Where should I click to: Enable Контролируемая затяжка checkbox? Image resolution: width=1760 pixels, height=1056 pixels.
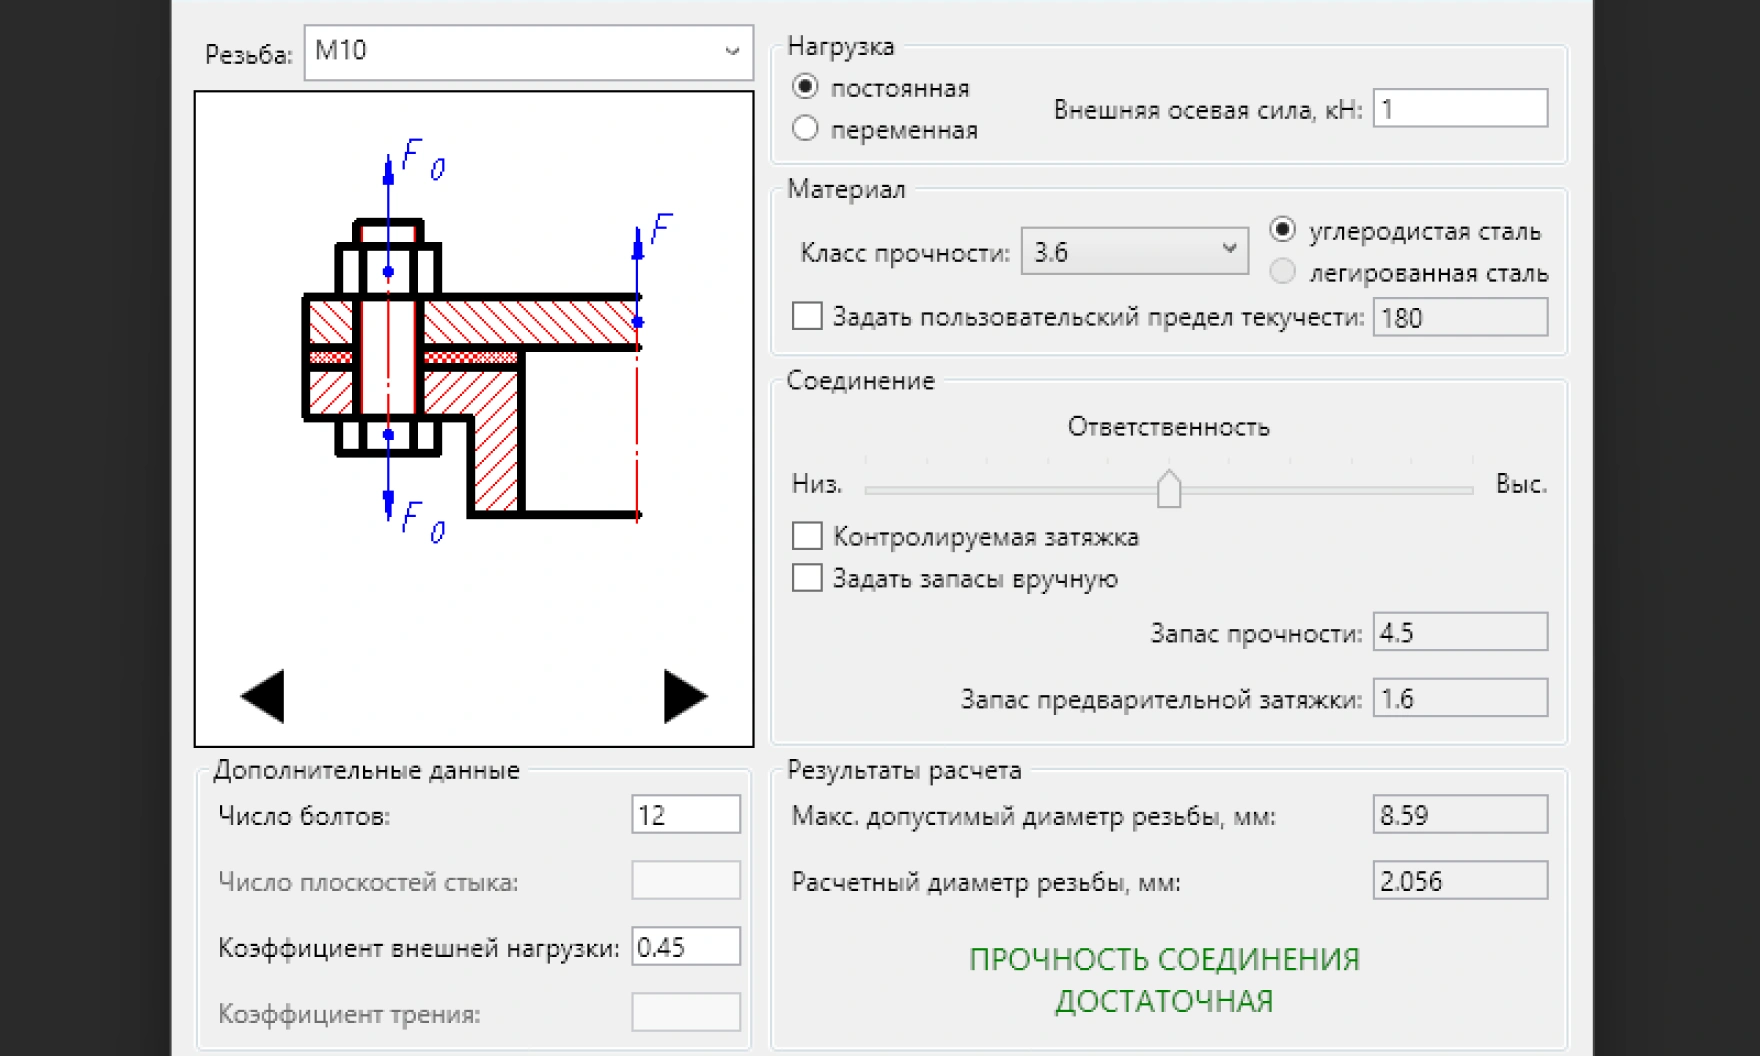tap(806, 536)
